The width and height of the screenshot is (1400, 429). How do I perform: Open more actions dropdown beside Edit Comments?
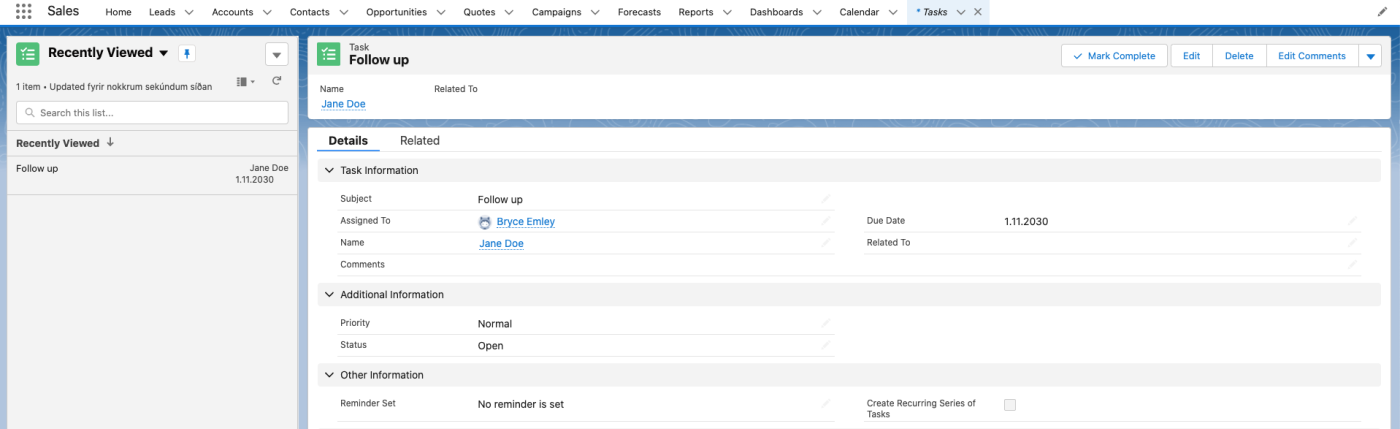click(1370, 56)
